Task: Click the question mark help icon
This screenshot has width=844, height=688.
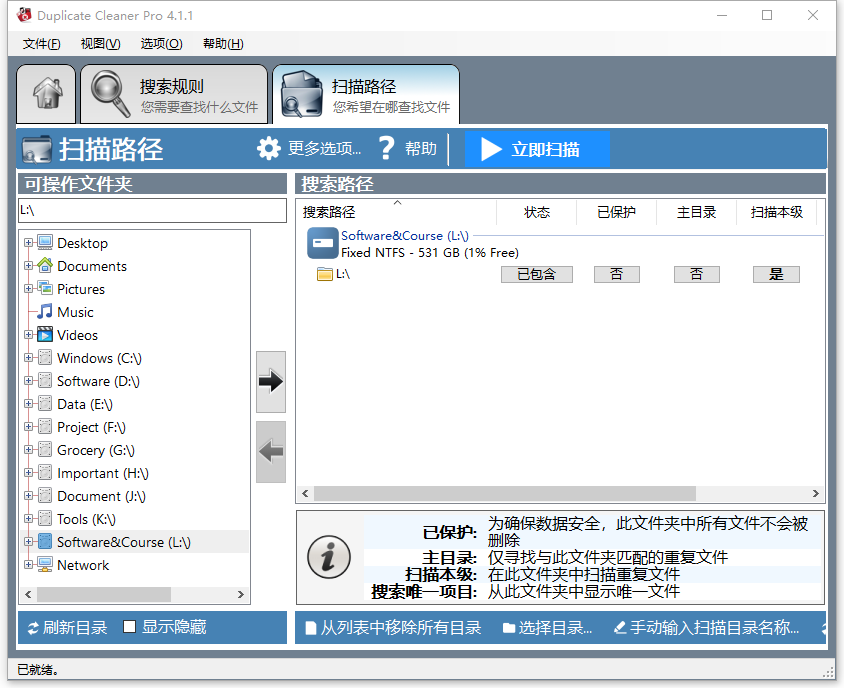Action: point(386,148)
